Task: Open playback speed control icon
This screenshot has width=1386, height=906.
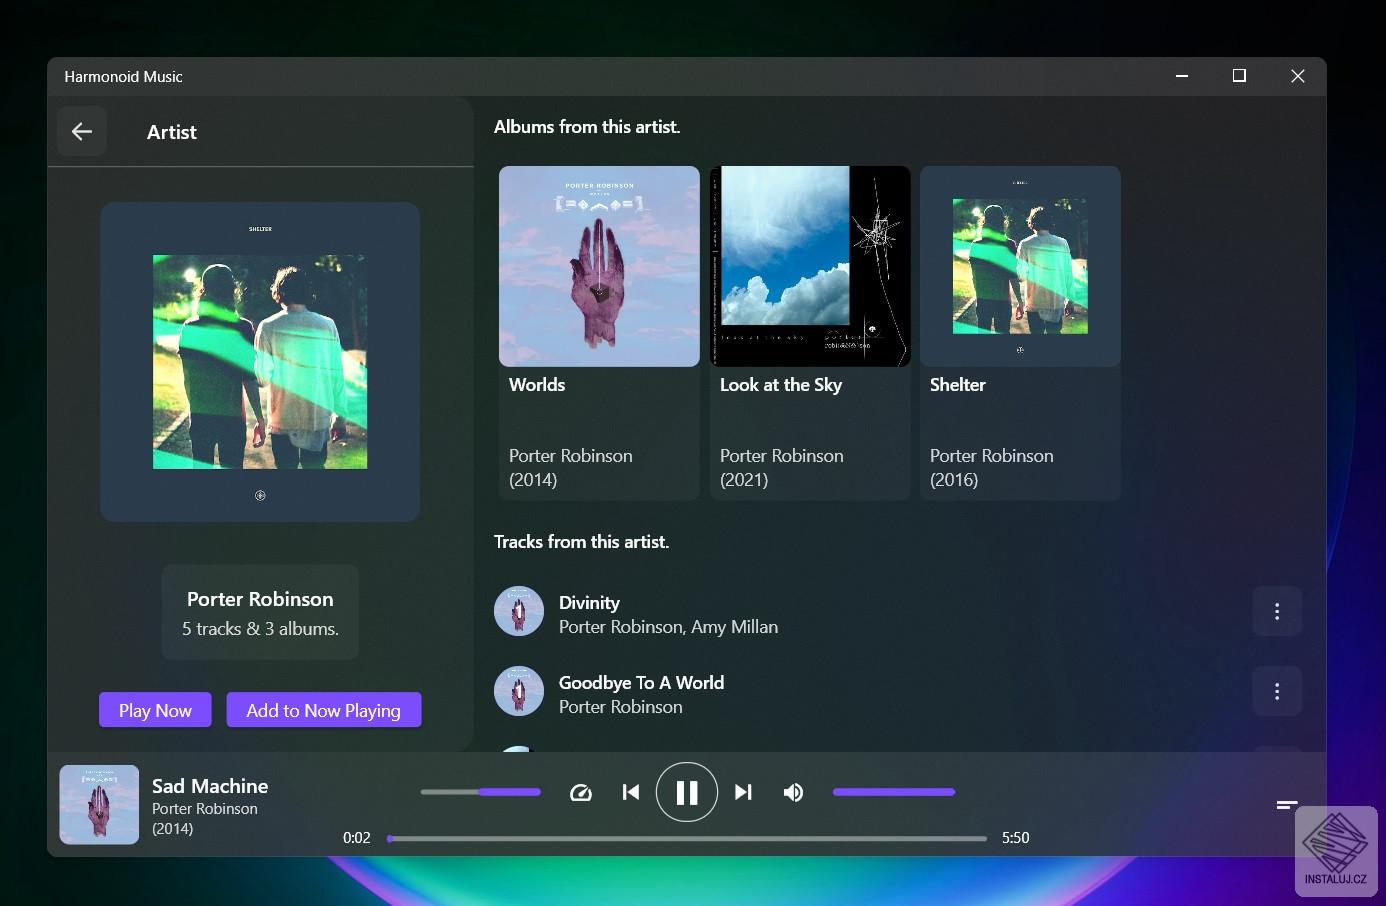Action: [581, 792]
